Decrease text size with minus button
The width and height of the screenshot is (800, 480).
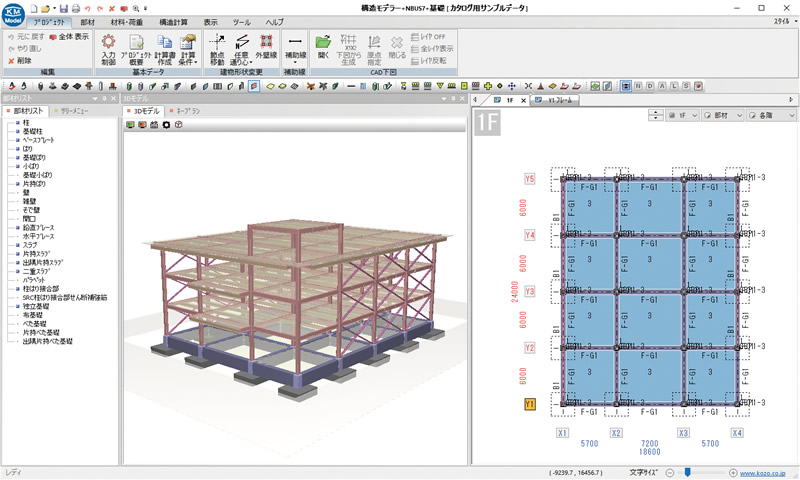[670, 473]
